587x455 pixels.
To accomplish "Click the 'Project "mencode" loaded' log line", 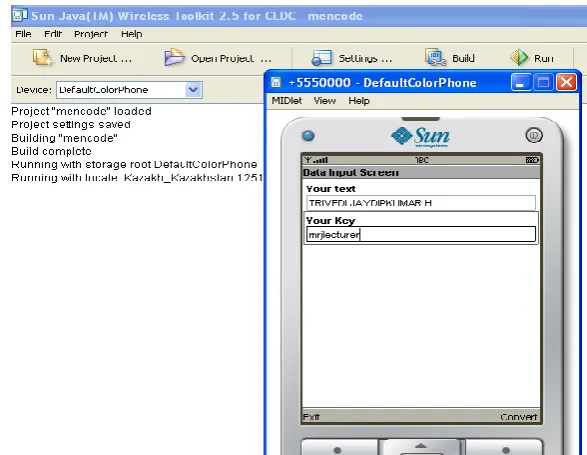I will (81, 111).
